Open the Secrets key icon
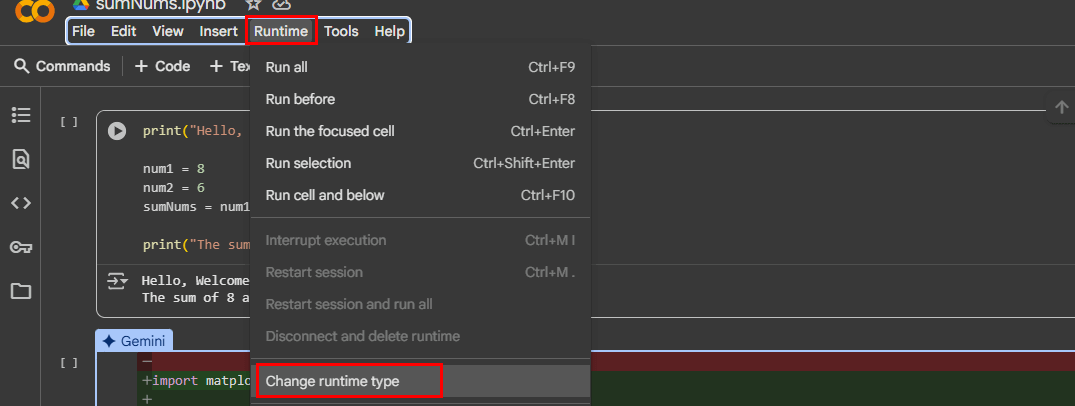The width and height of the screenshot is (1075, 406). 21,247
